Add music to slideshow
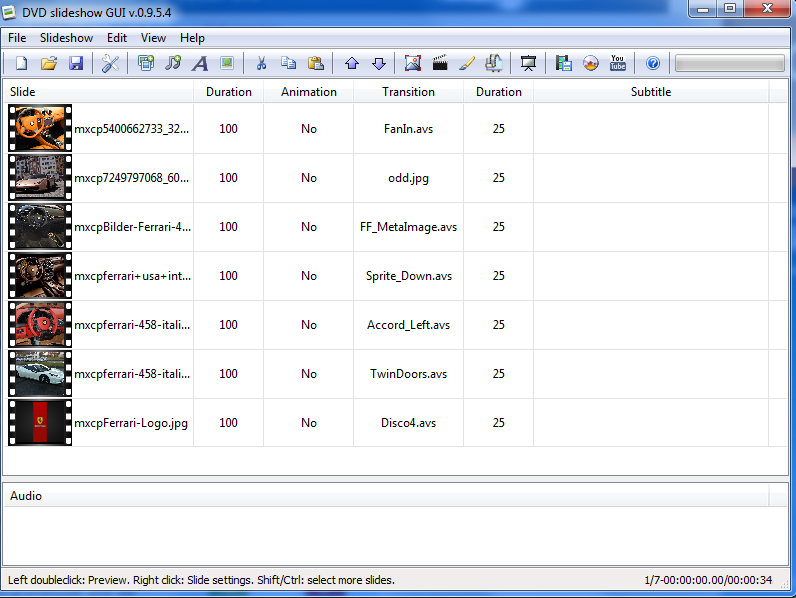The image size is (796, 598). [x=173, y=63]
